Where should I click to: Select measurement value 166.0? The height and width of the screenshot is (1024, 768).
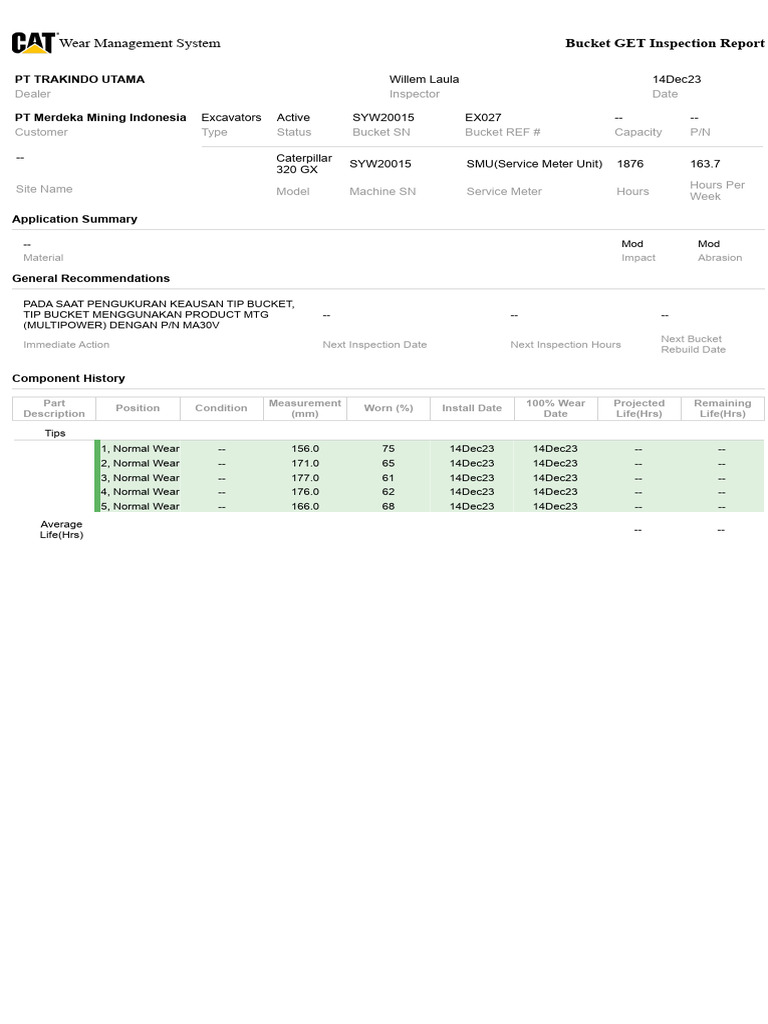click(x=305, y=506)
